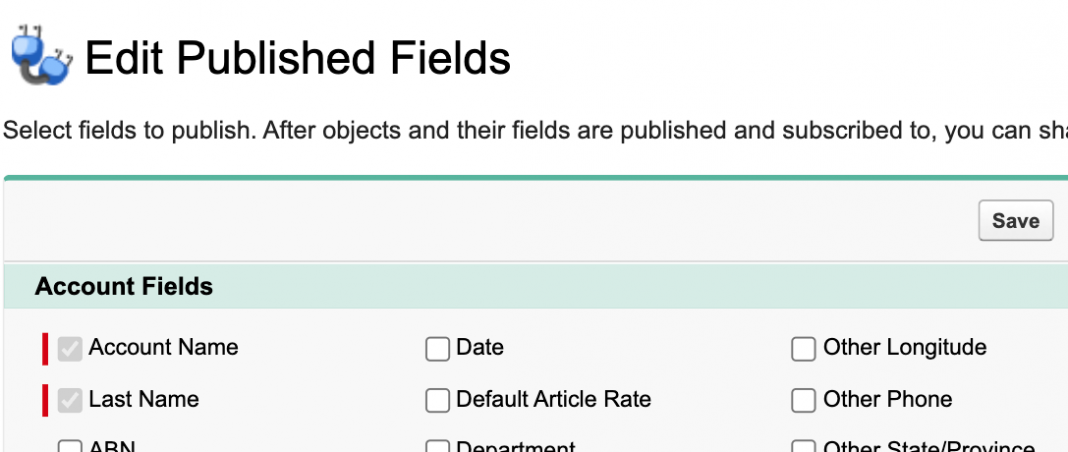Image resolution: width=1068 pixels, height=452 pixels.
Task: Select the Department checkbox
Action: (x=437, y=447)
